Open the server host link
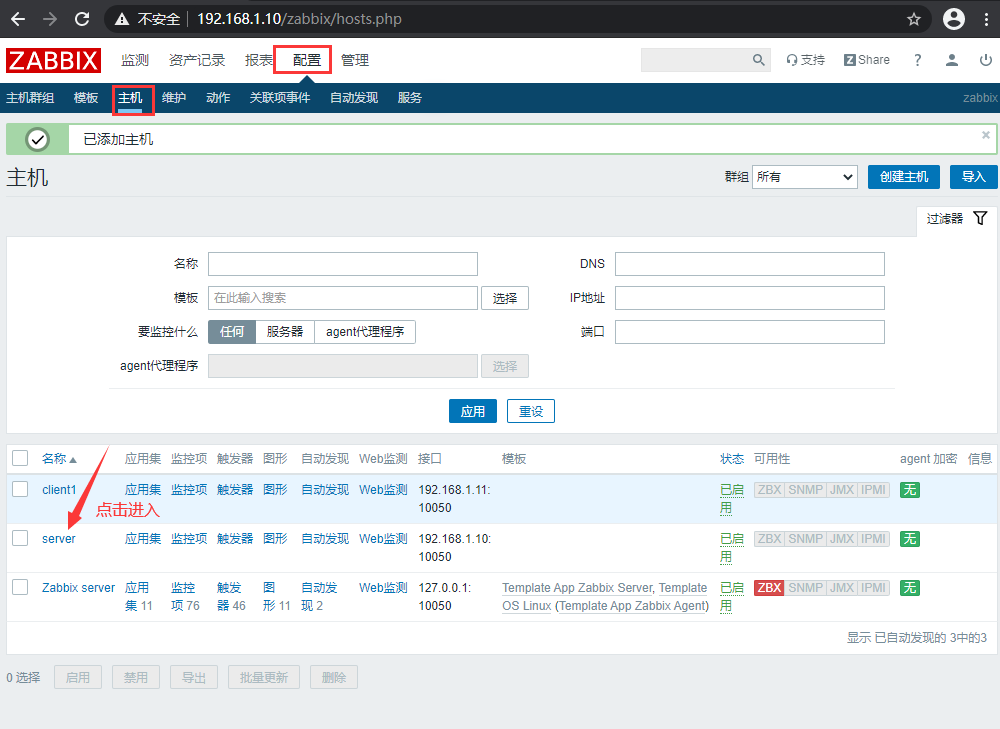 coord(59,539)
